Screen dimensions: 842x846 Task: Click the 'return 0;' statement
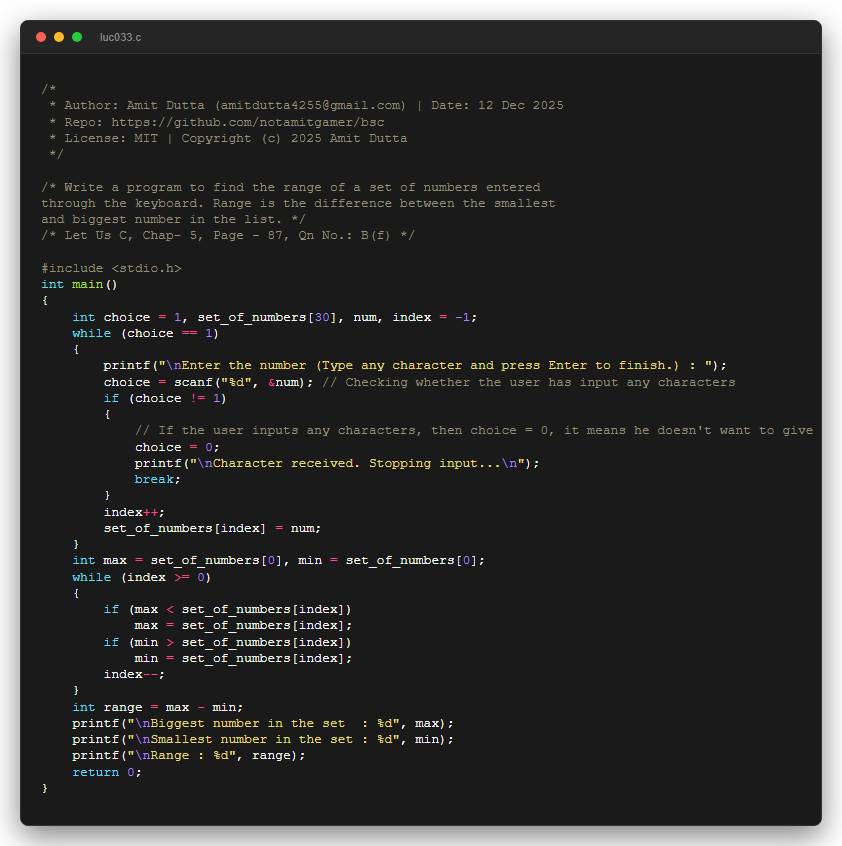click(x=107, y=772)
